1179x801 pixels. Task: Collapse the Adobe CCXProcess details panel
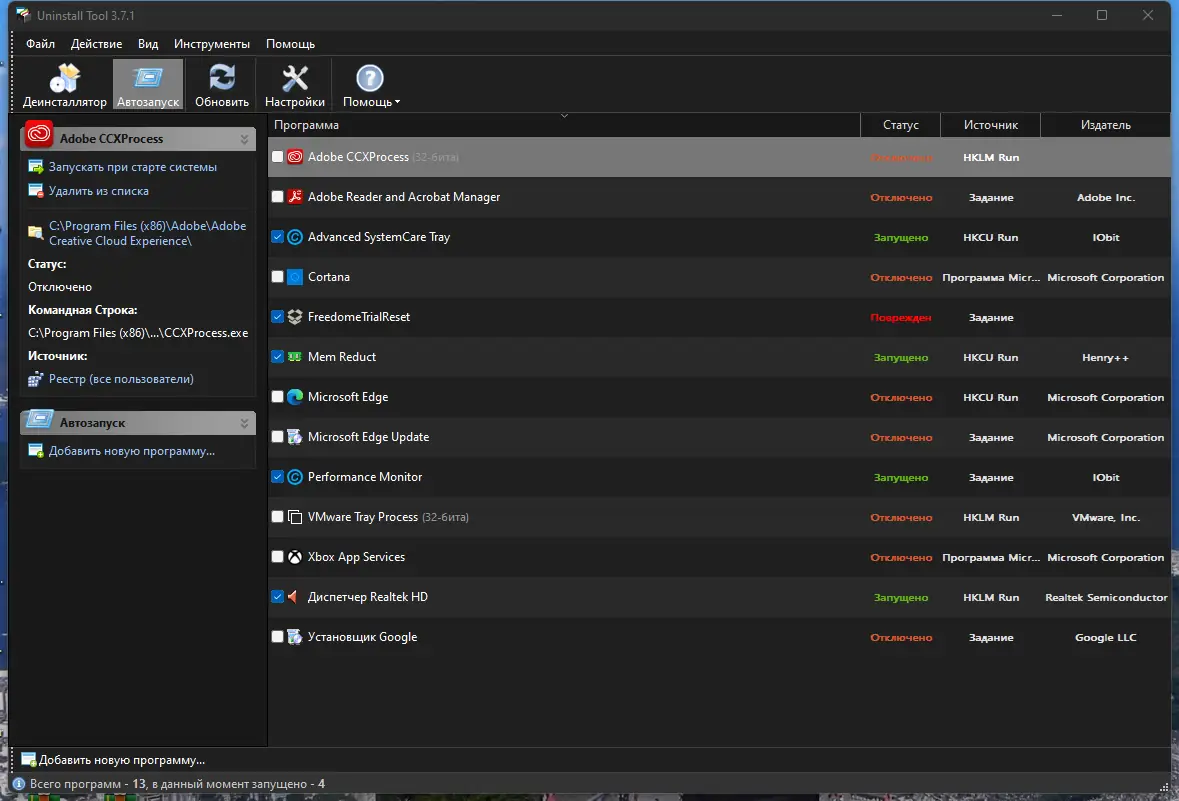point(244,139)
